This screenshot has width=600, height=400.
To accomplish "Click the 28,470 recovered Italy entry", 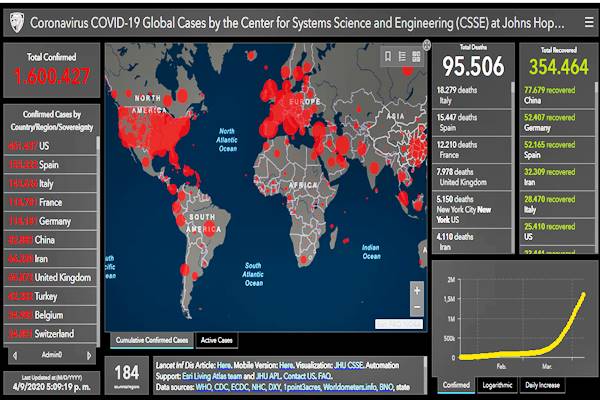I will click(x=557, y=204).
